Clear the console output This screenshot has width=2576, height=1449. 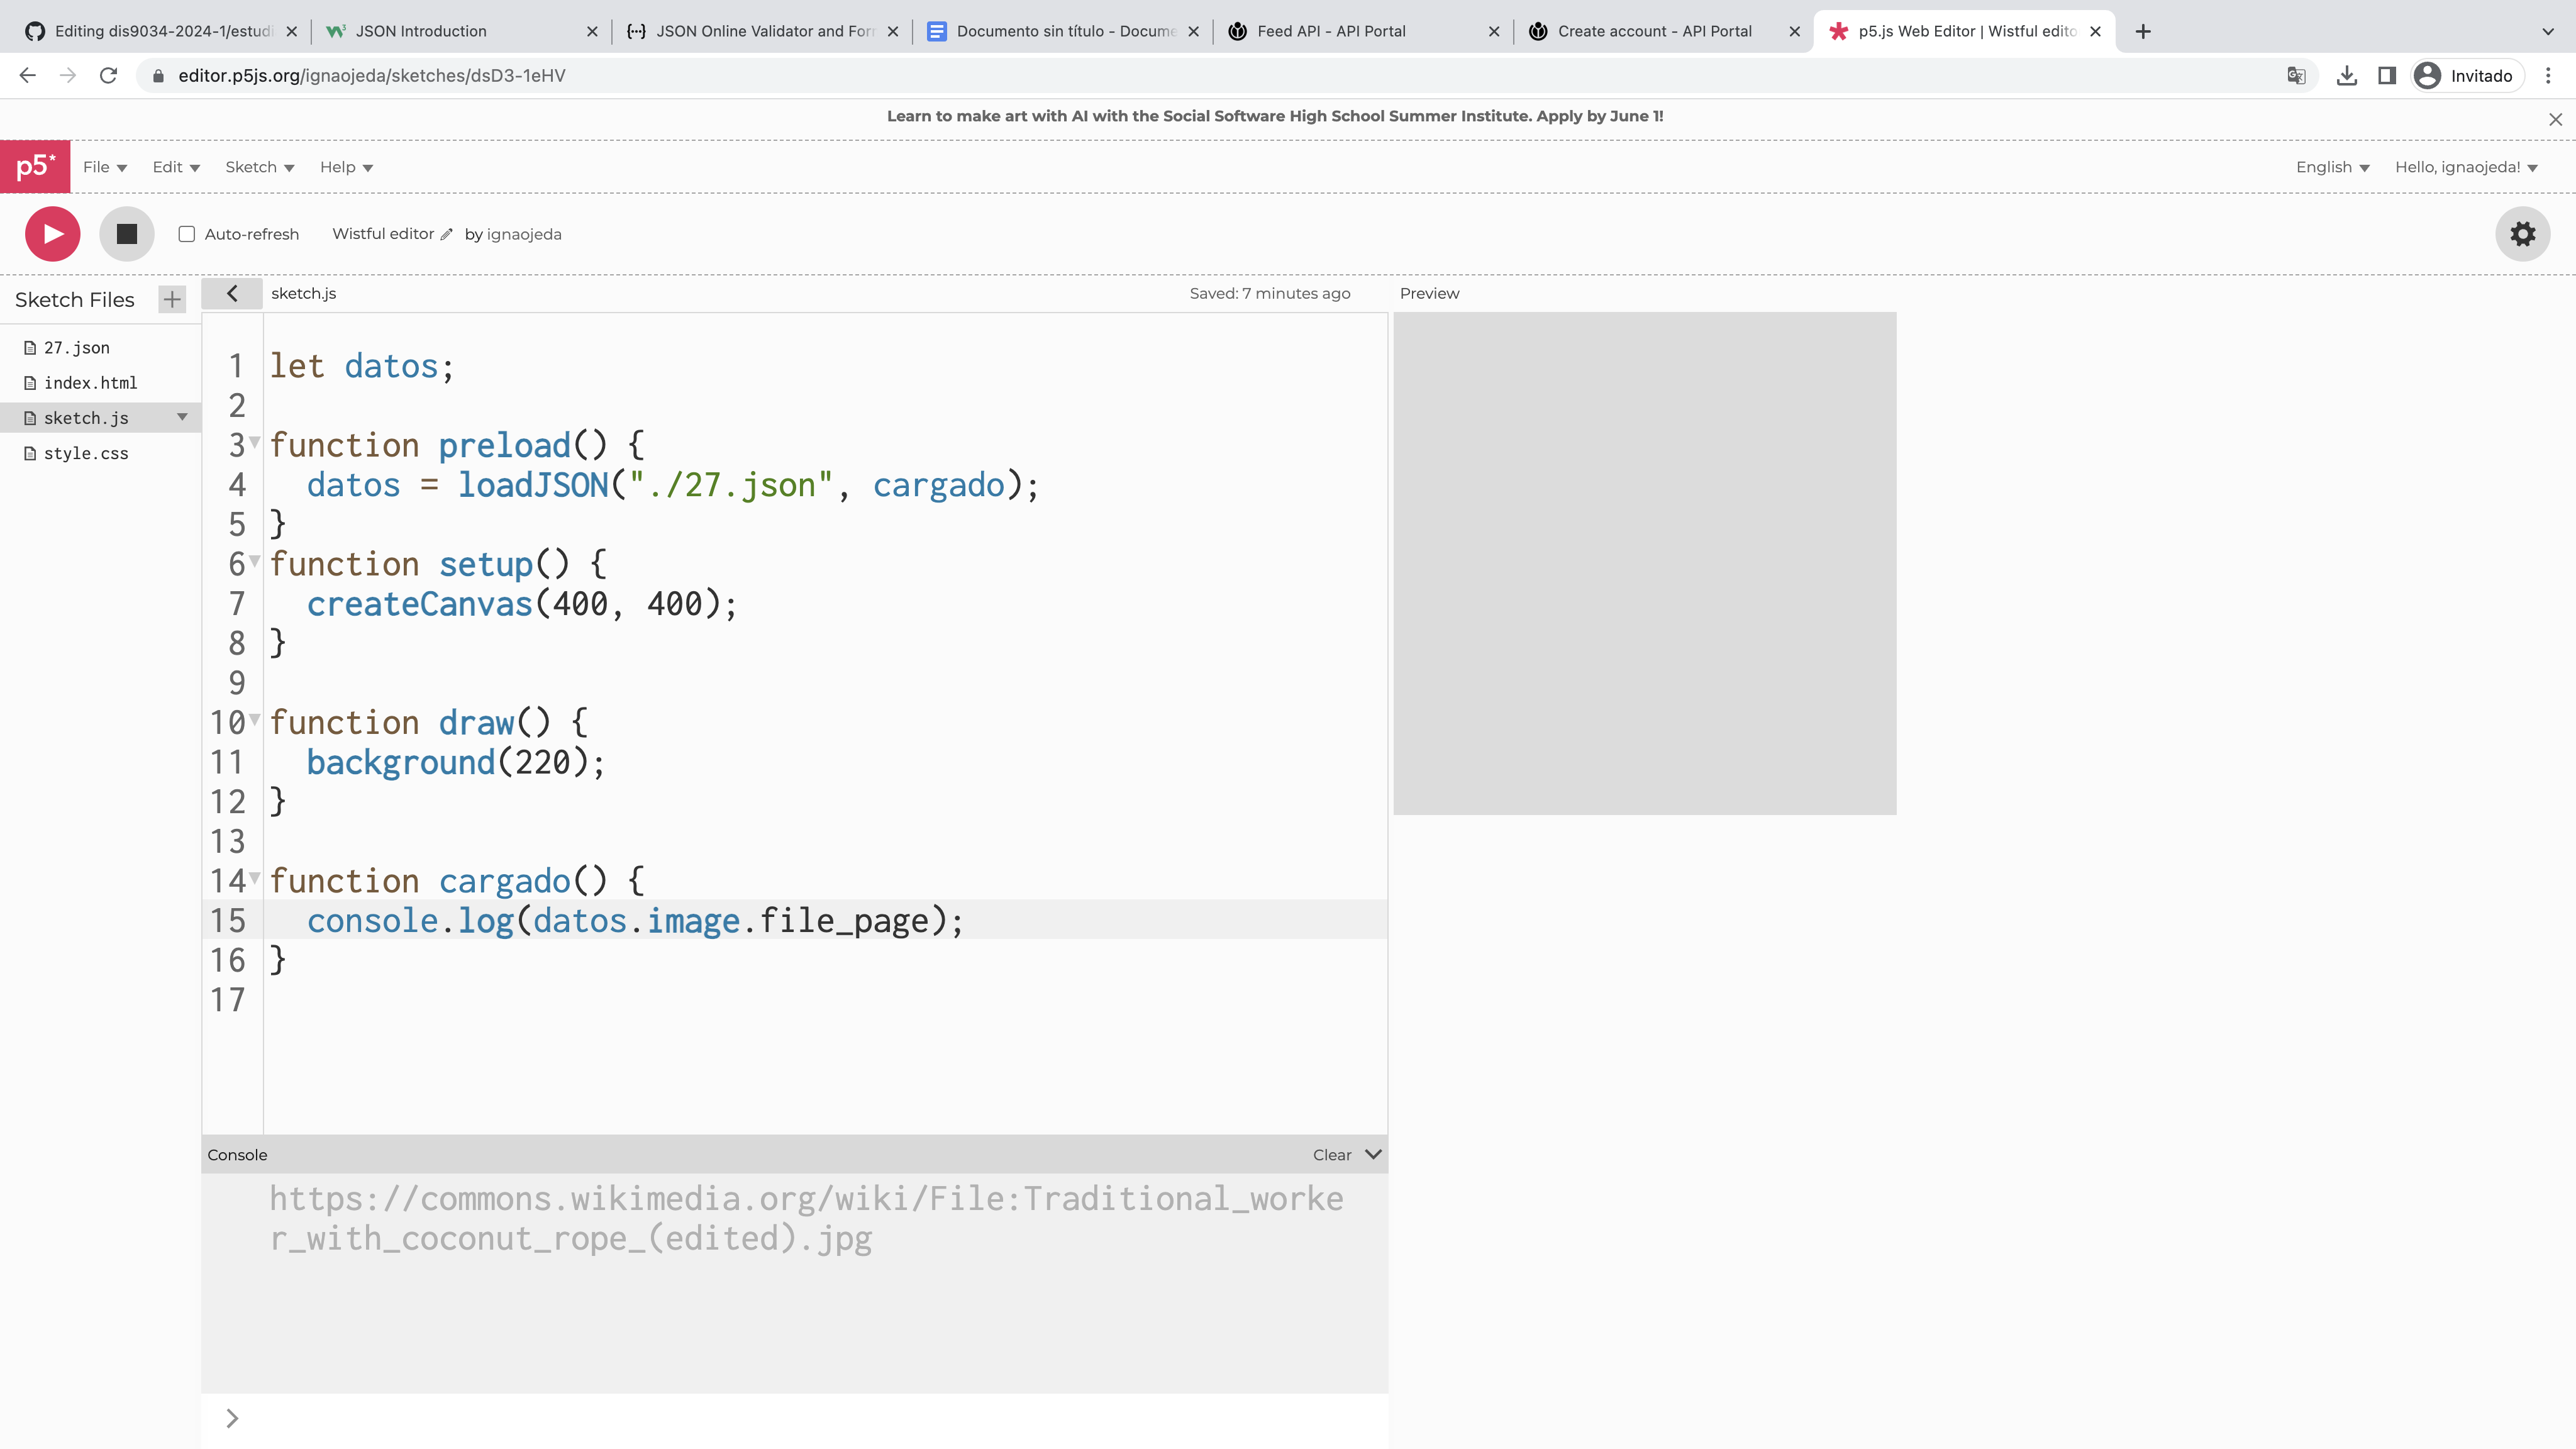coord(1332,1154)
